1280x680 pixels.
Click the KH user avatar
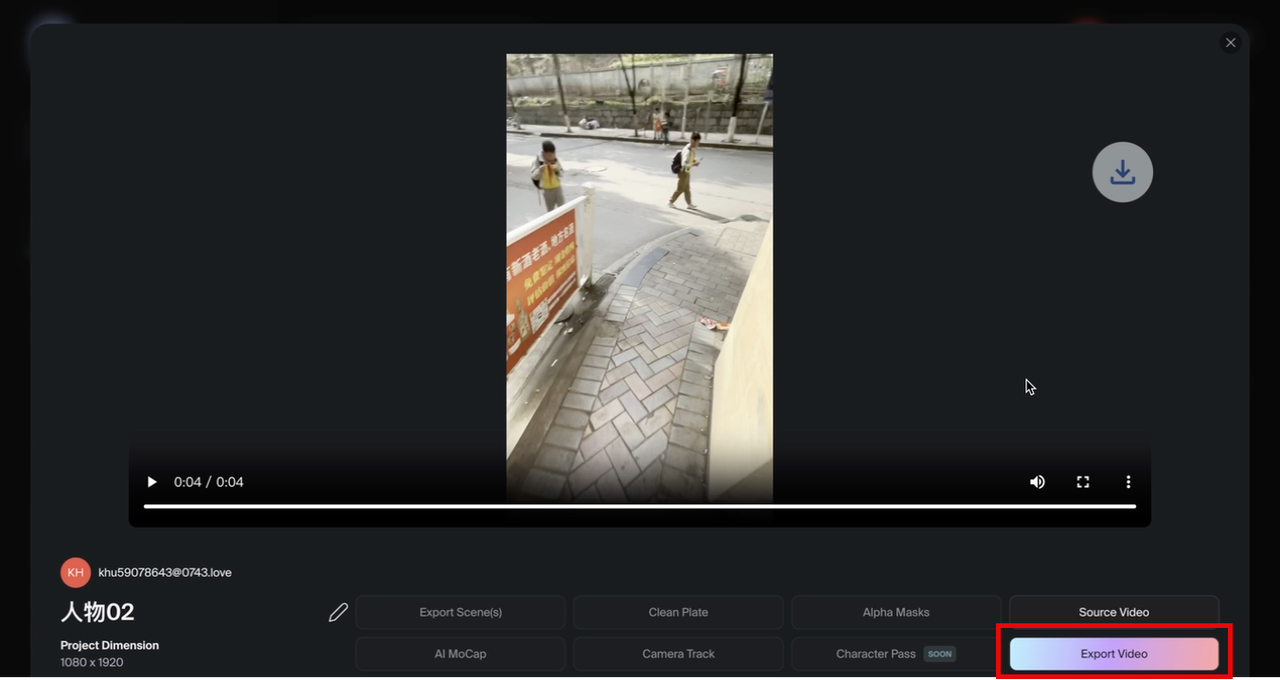pos(75,572)
